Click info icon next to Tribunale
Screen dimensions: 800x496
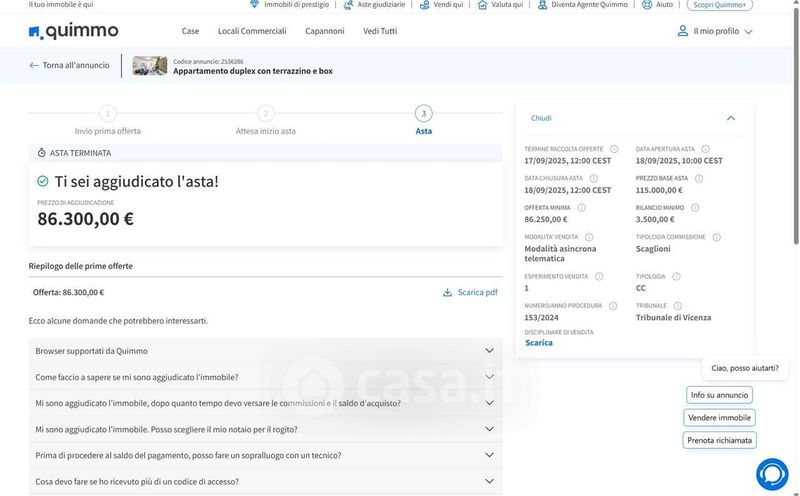coord(677,306)
